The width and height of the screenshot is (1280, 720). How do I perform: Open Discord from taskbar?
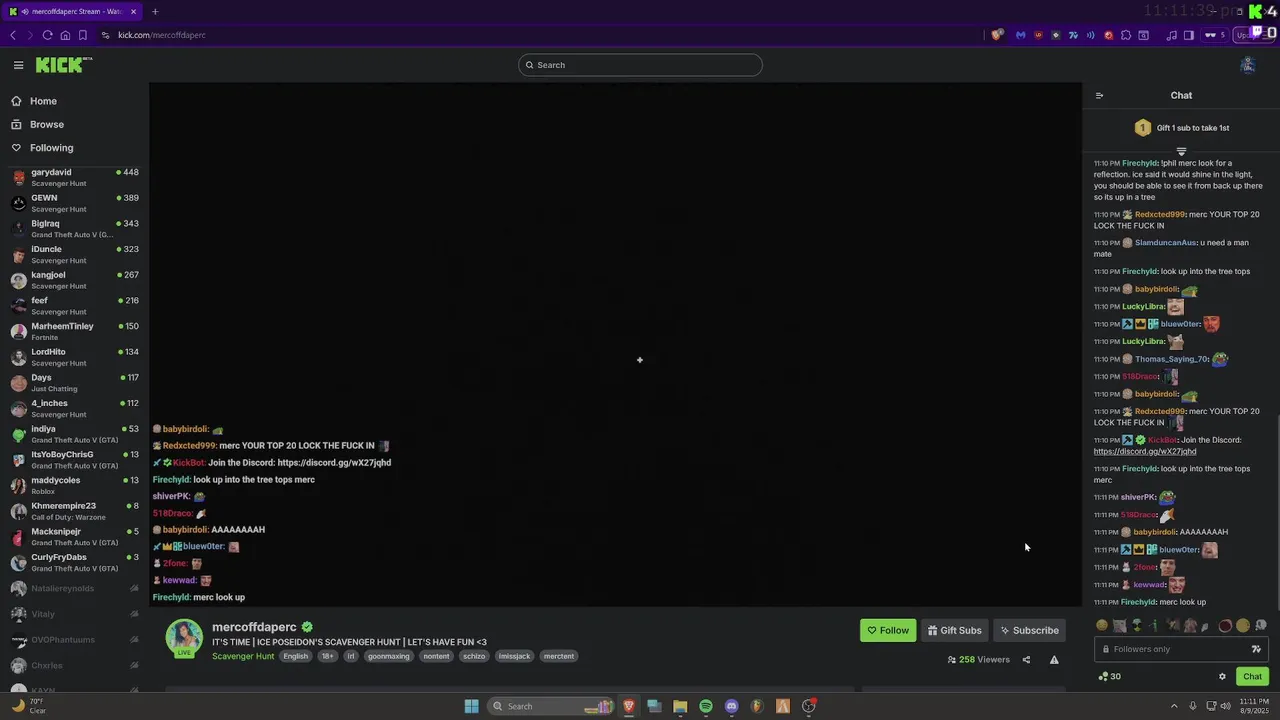[731, 706]
